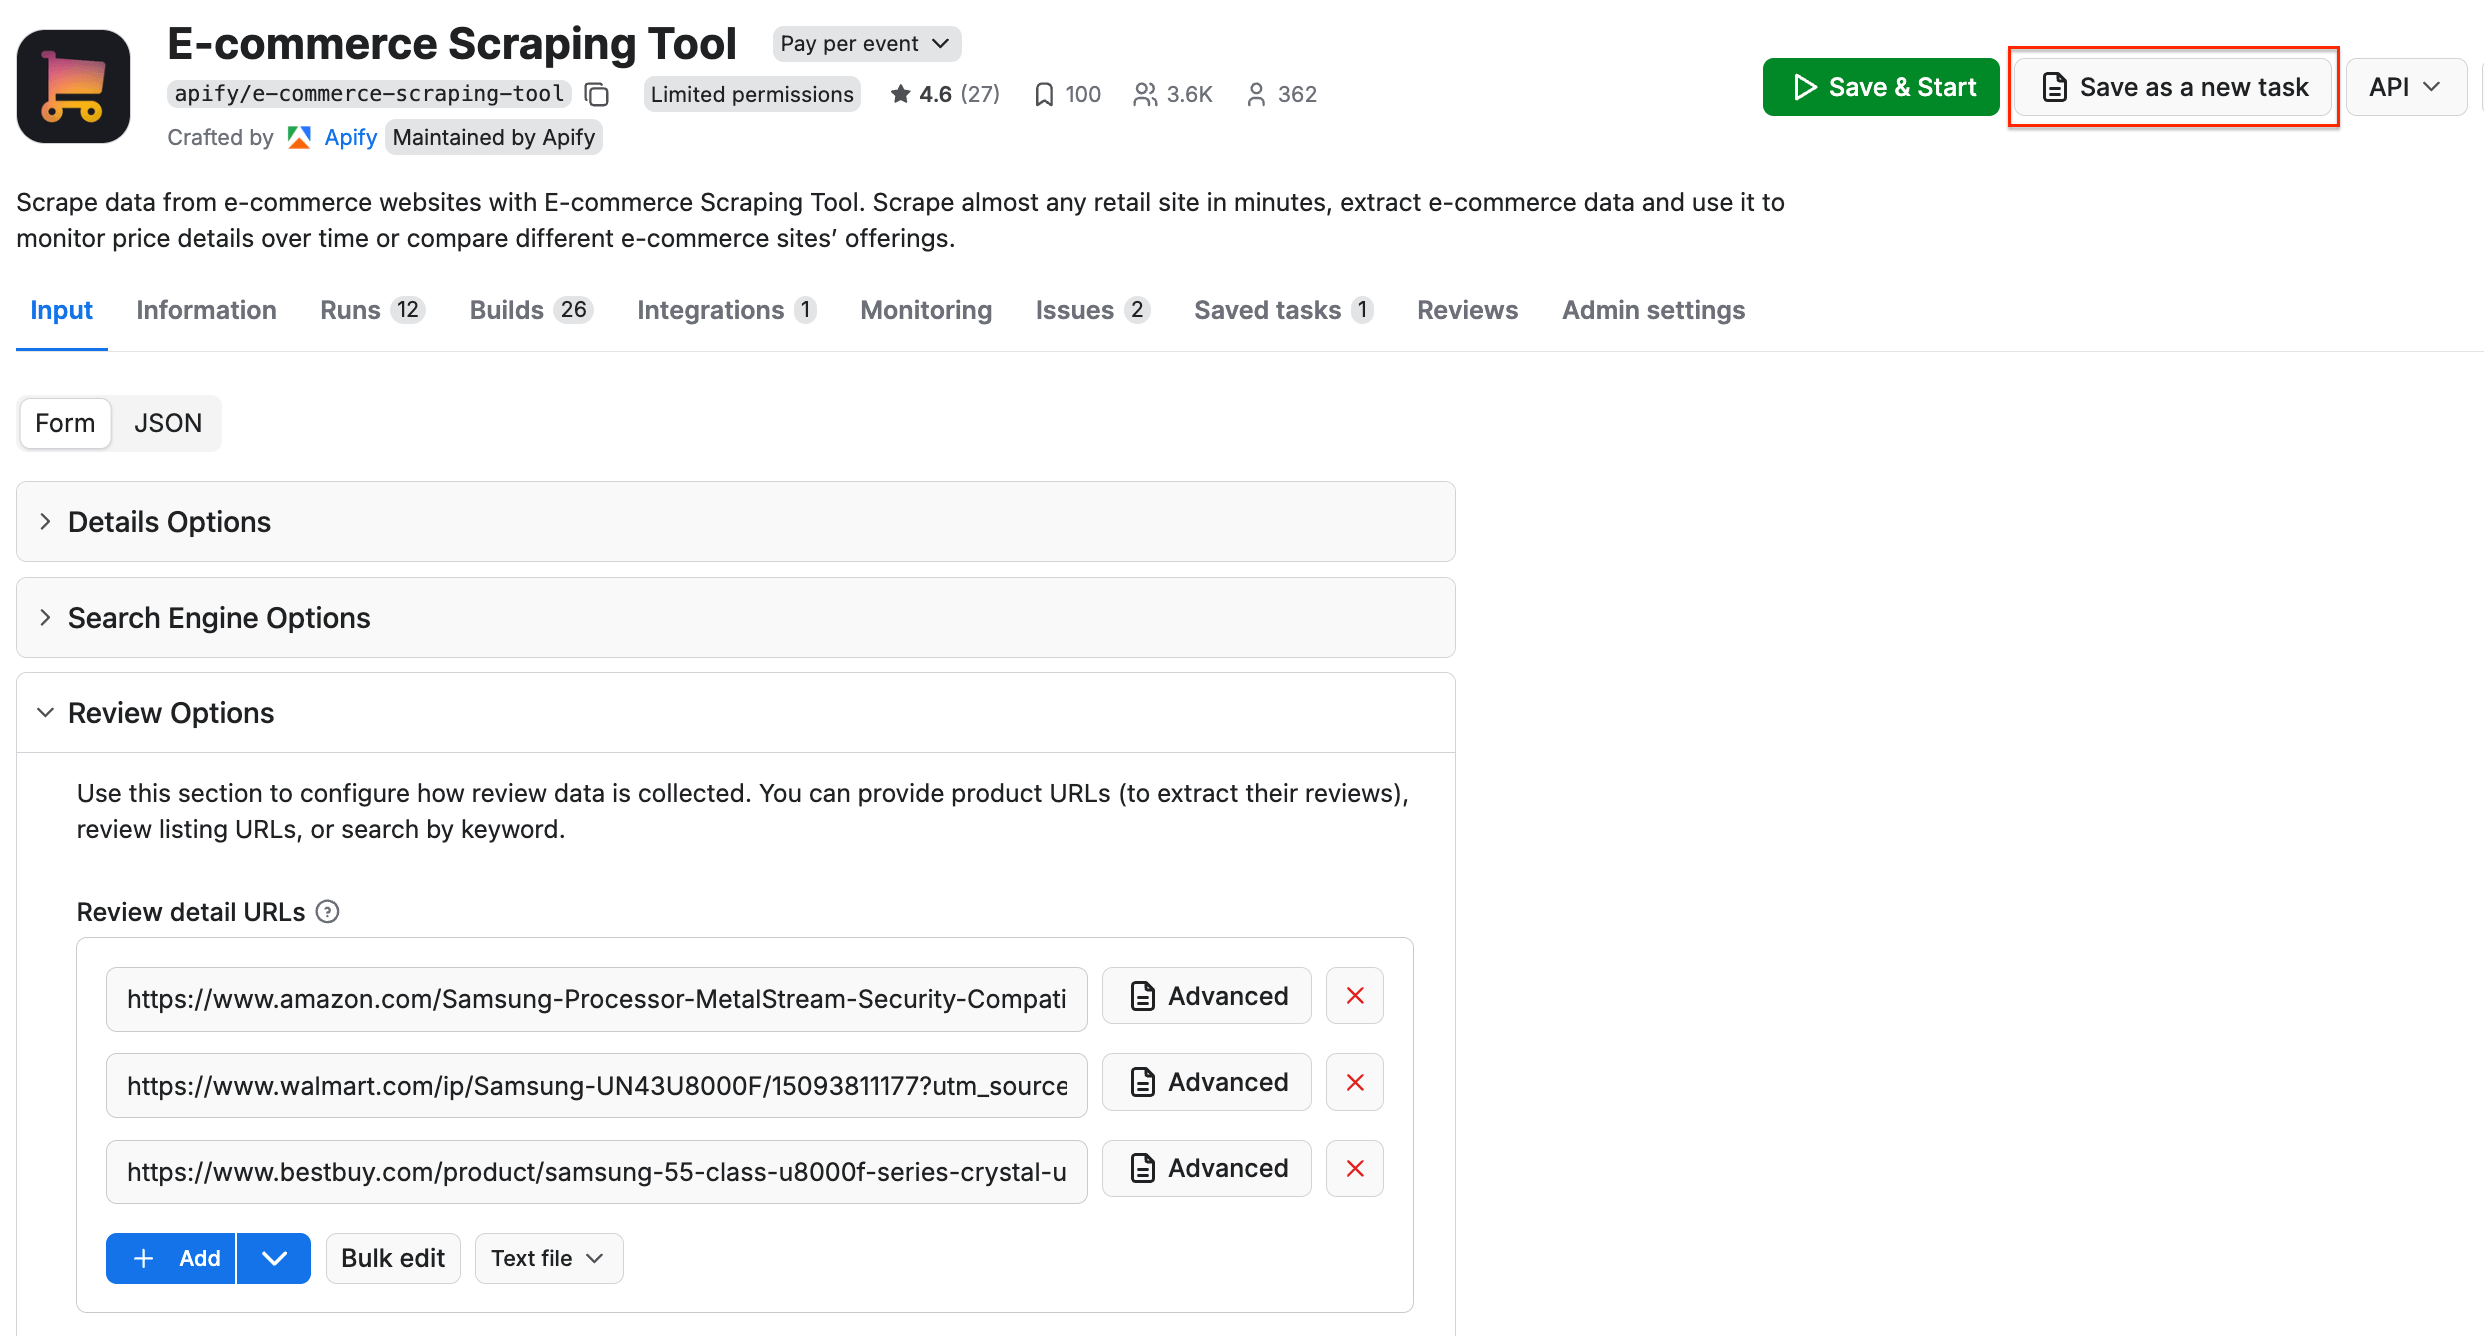Remove the Walmart review URL row
Screen dimensions: 2484x1336
point(1354,1082)
